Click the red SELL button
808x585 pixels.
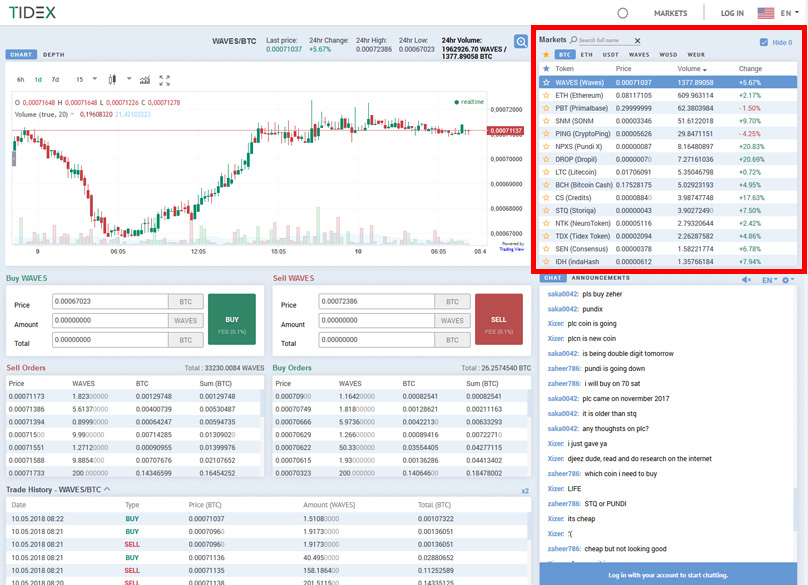pyautogui.click(x=499, y=320)
